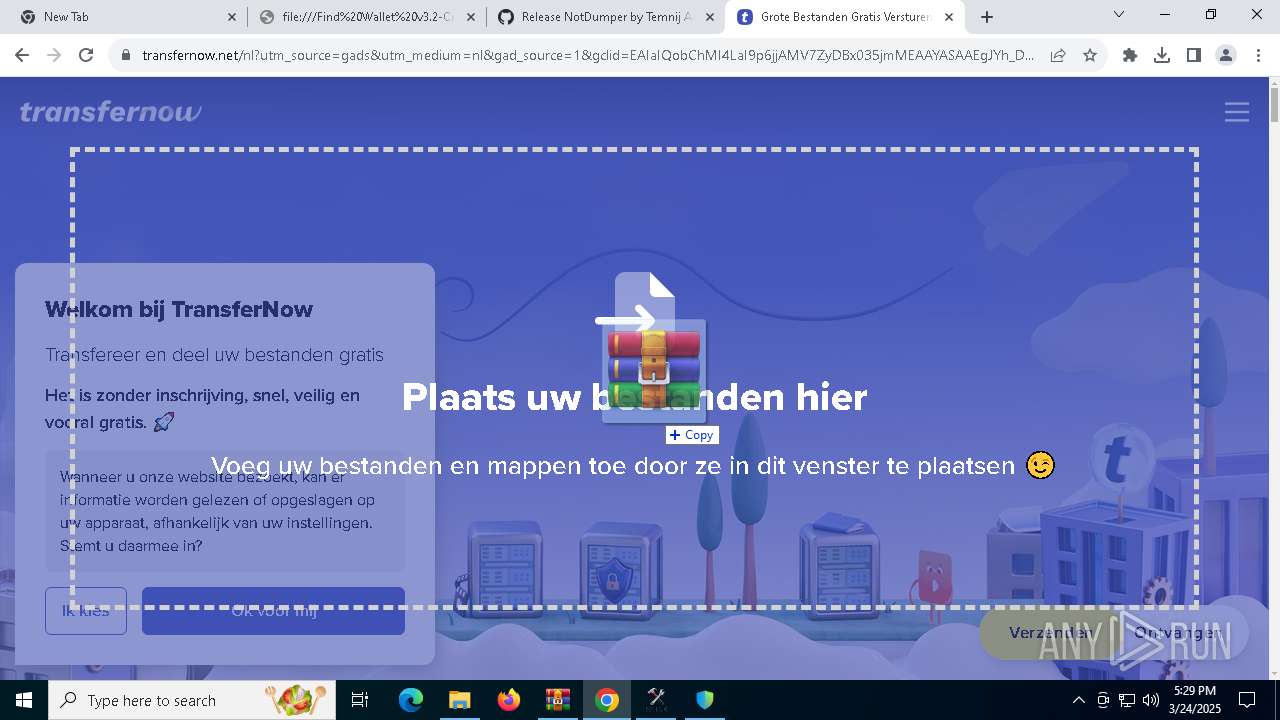Open the TransferNow hamburger menu
The height and width of the screenshot is (720, 1280).
coord(1237,112)
